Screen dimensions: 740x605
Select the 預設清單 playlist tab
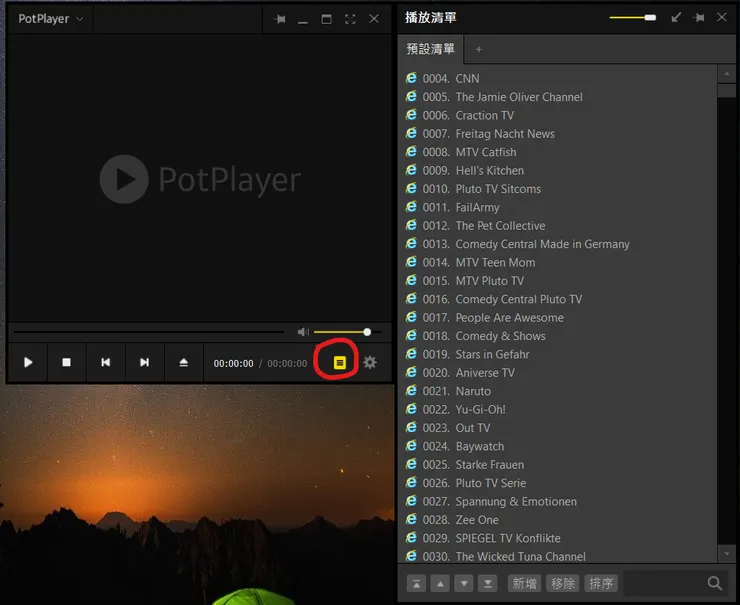click(430, 49)
